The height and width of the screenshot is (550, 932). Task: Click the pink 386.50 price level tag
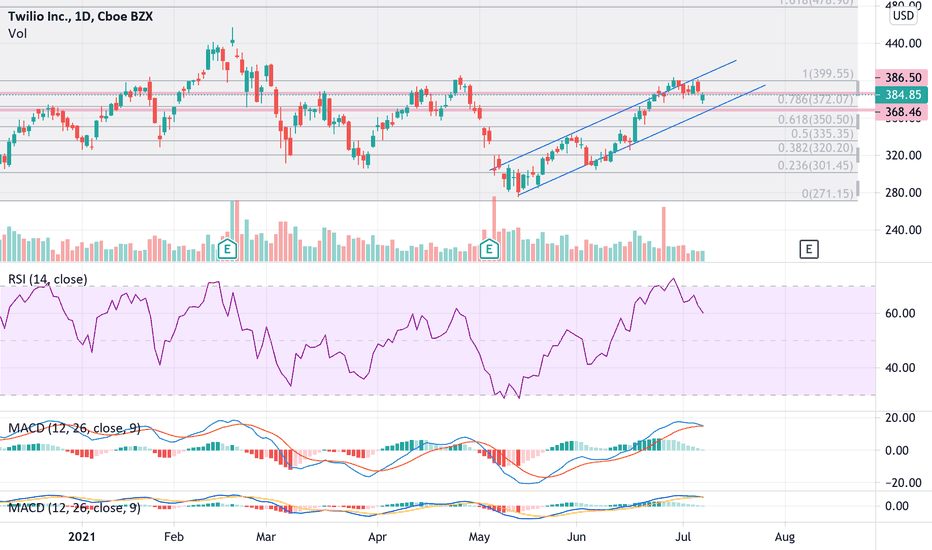click(x=903, y=78)
